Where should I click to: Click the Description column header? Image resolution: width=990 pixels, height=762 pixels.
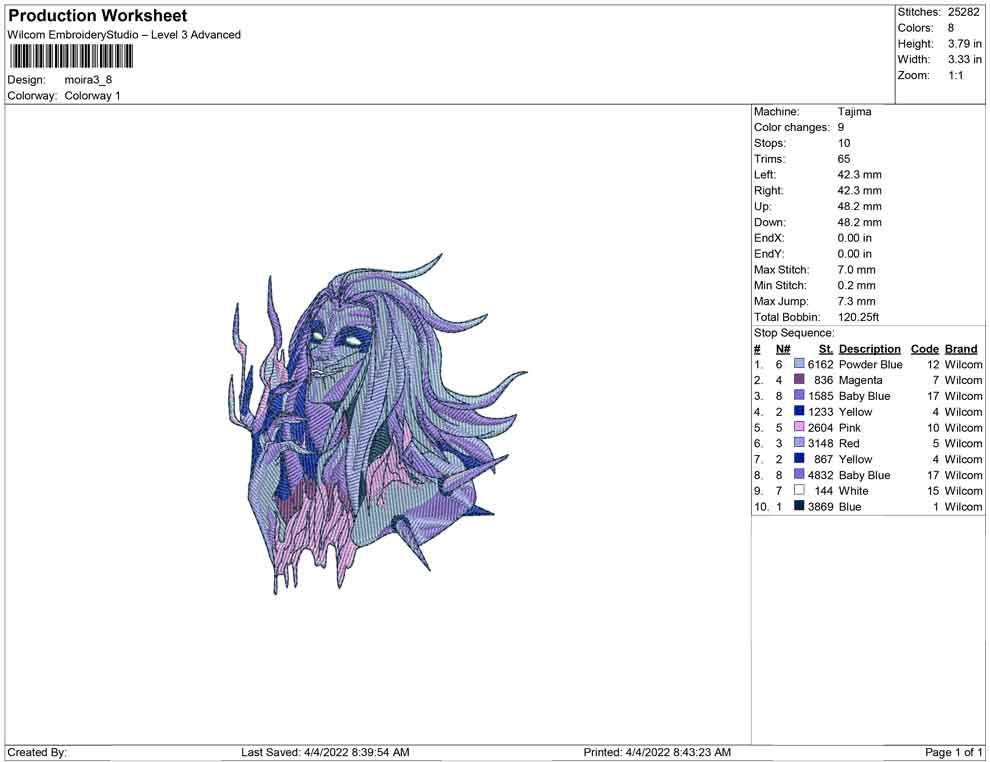[x=869, y=348]
